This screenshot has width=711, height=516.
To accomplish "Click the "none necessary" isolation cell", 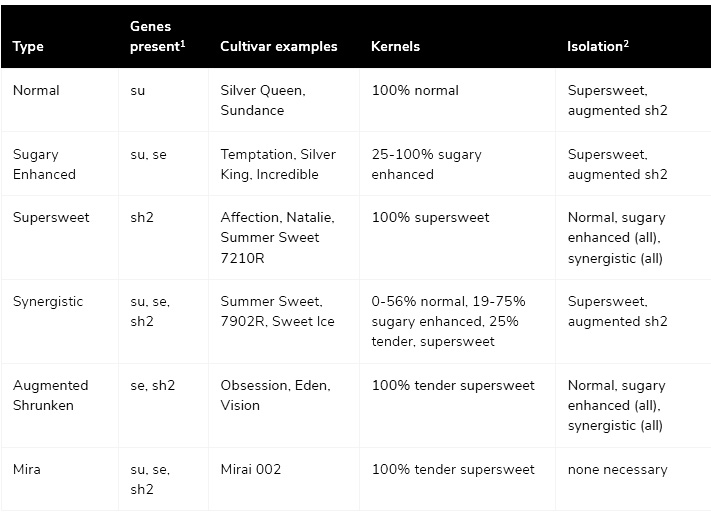I will click(617, 469).
